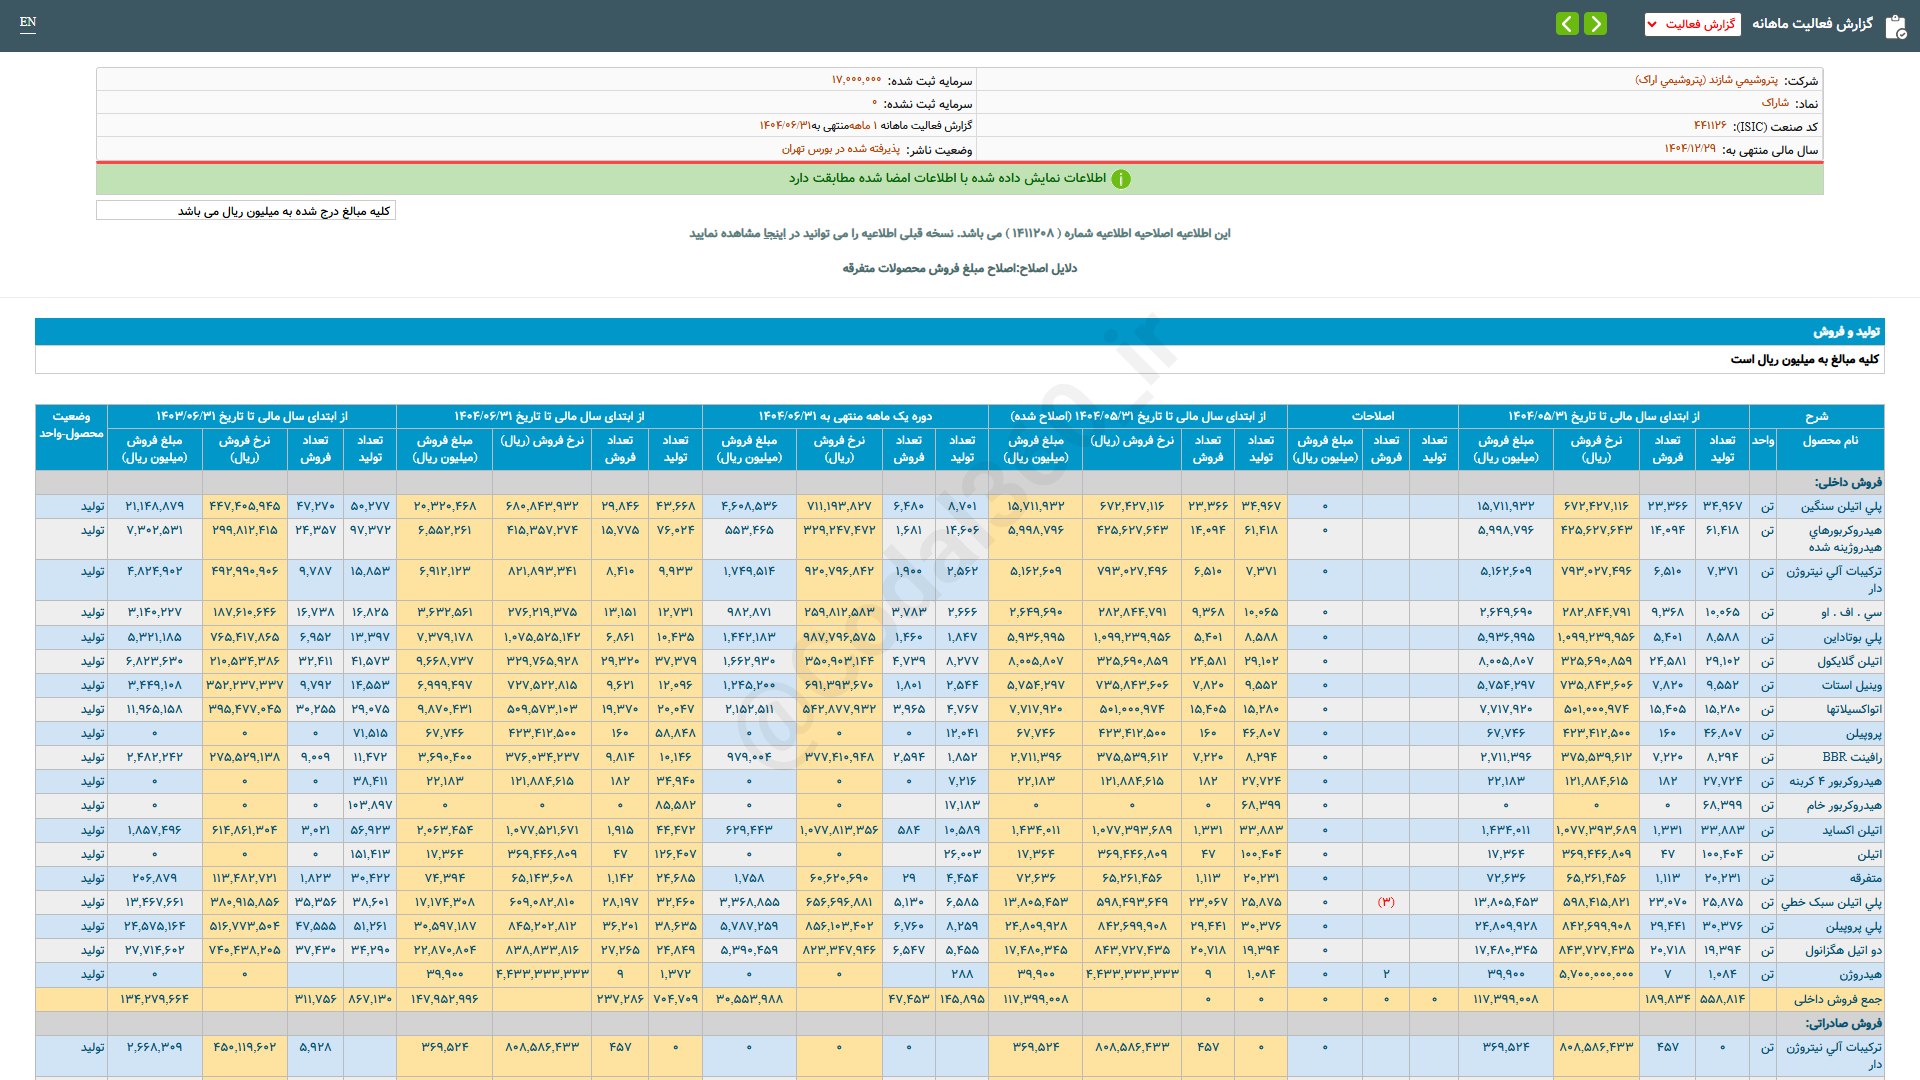Select the پلی اتیلن سنگین product row
Viewport: 1920px width, 1080px height.
coord(1840,507)
